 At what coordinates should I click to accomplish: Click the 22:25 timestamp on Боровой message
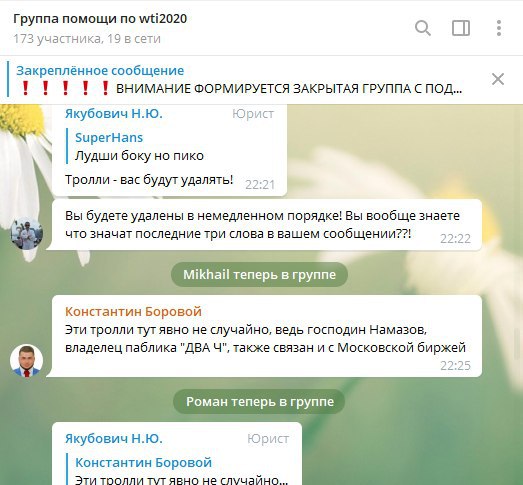pos(455,366)
